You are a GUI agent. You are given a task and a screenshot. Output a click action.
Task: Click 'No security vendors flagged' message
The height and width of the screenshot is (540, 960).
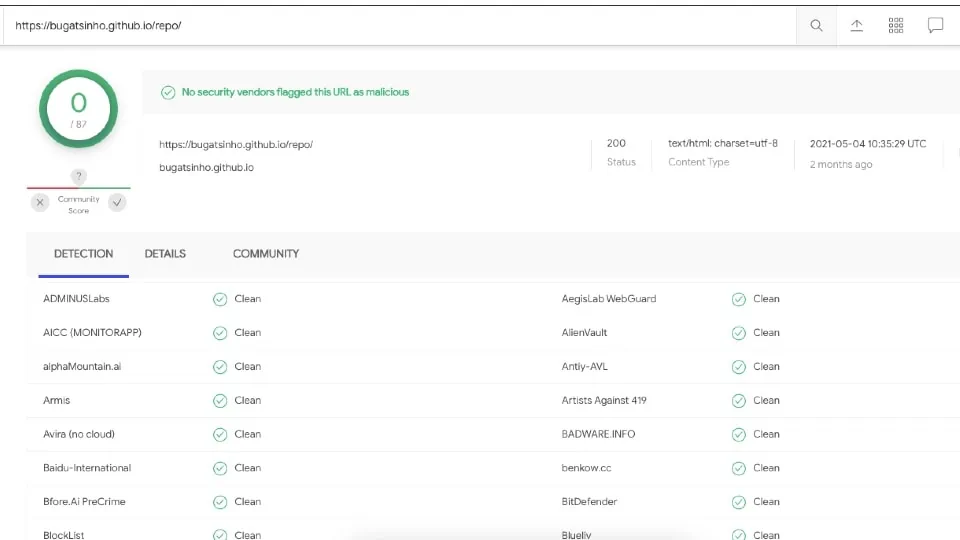[295, 92]
